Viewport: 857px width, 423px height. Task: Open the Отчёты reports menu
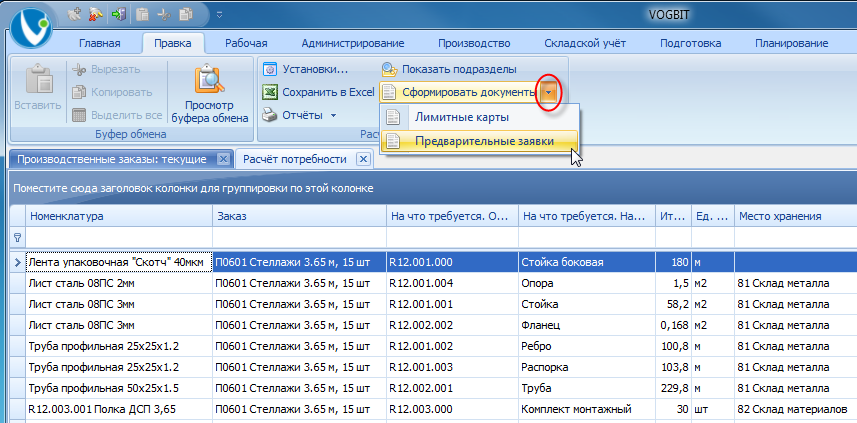[299, 115]
